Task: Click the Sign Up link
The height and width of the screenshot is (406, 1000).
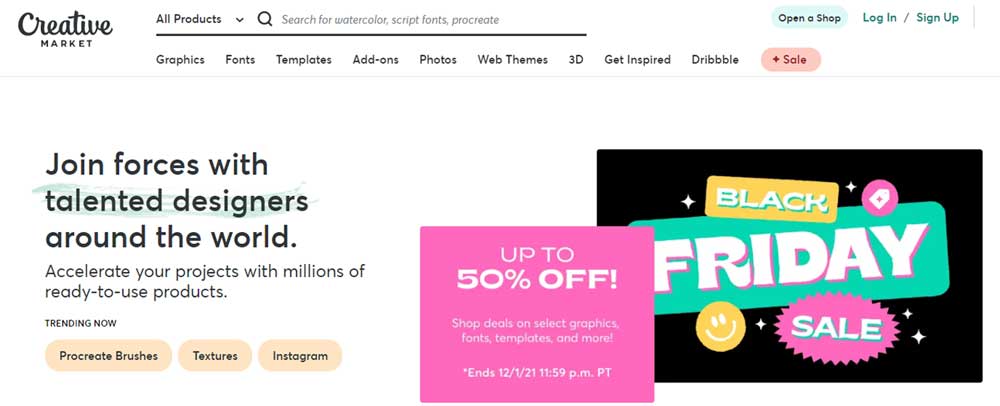Action: coord(938,18)
